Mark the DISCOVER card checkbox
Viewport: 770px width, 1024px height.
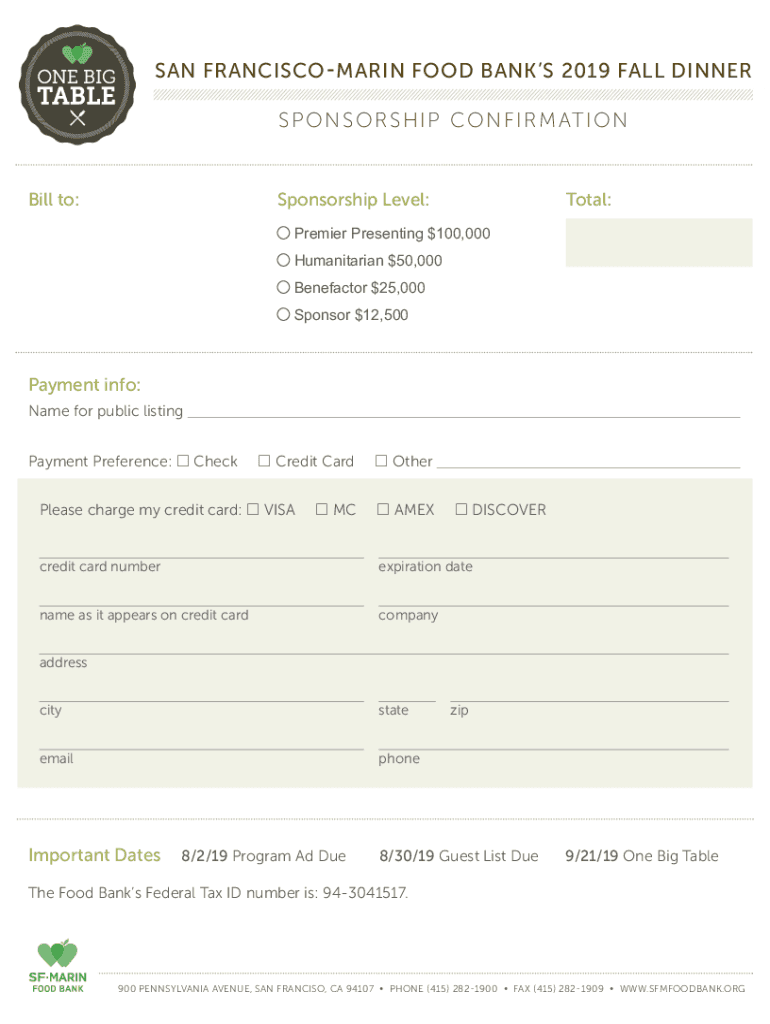461,509
